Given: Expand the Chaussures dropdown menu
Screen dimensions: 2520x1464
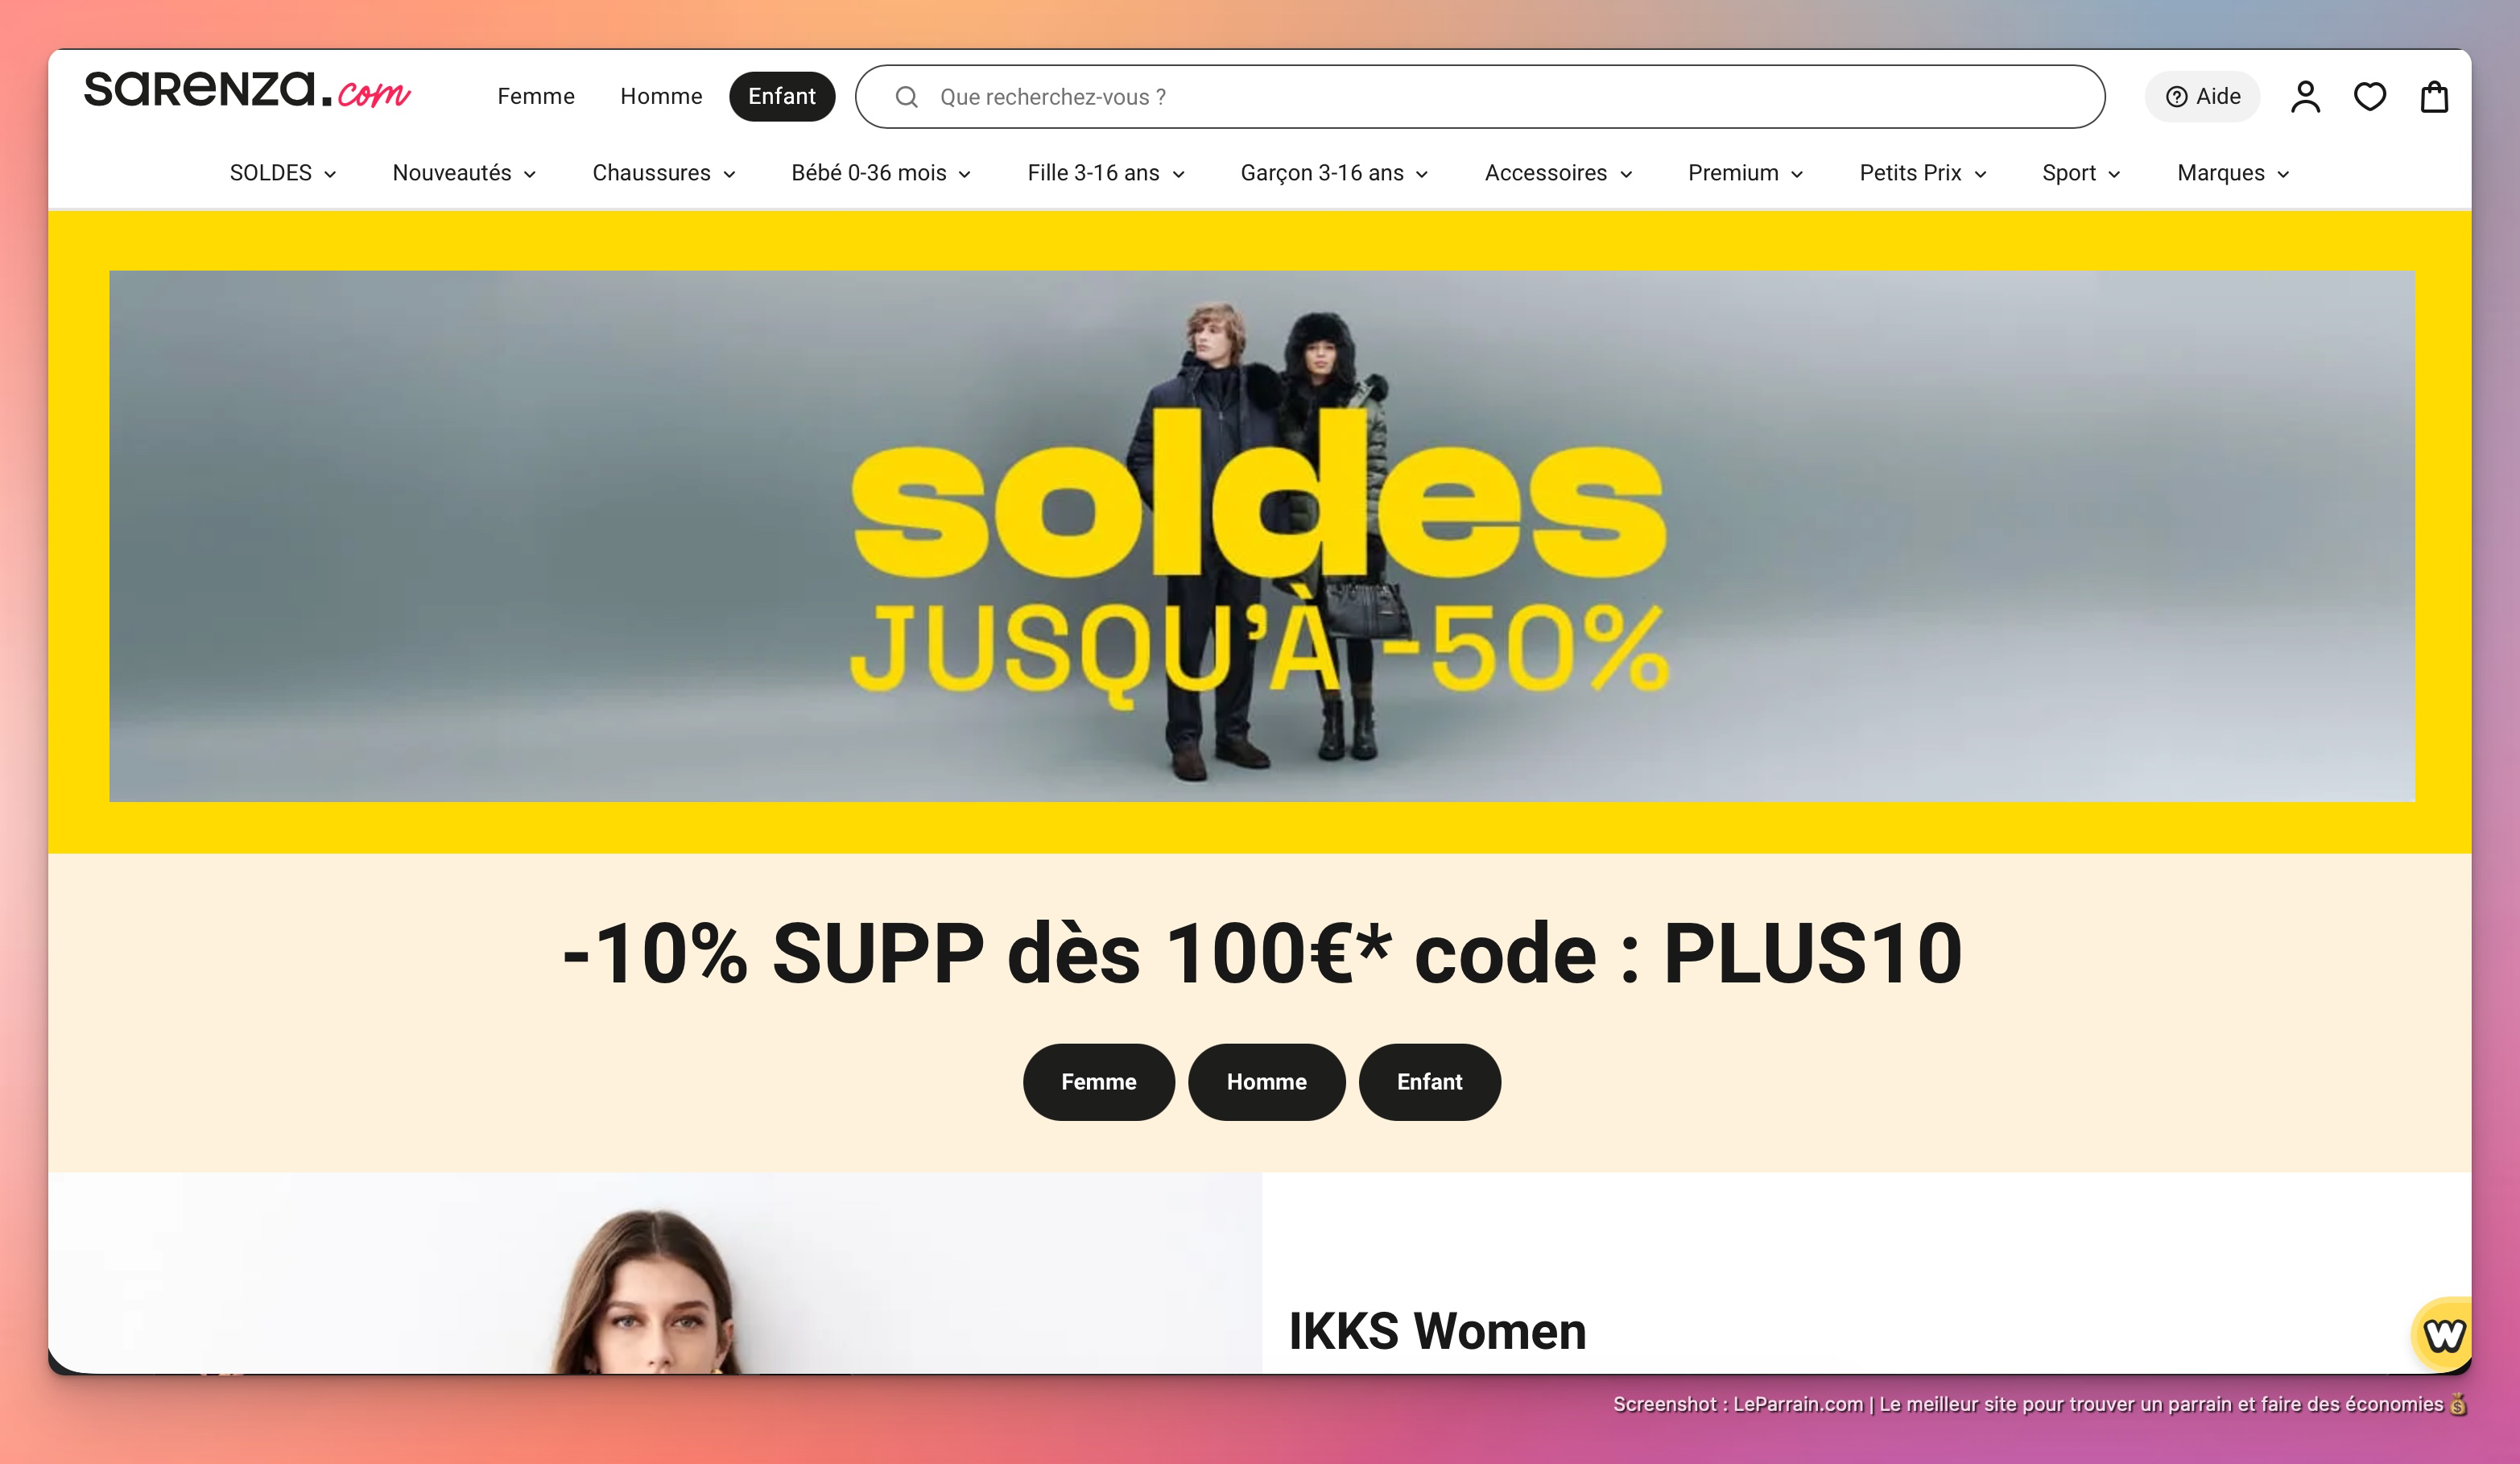Looking at the screenshot, I should pos(664,173).
